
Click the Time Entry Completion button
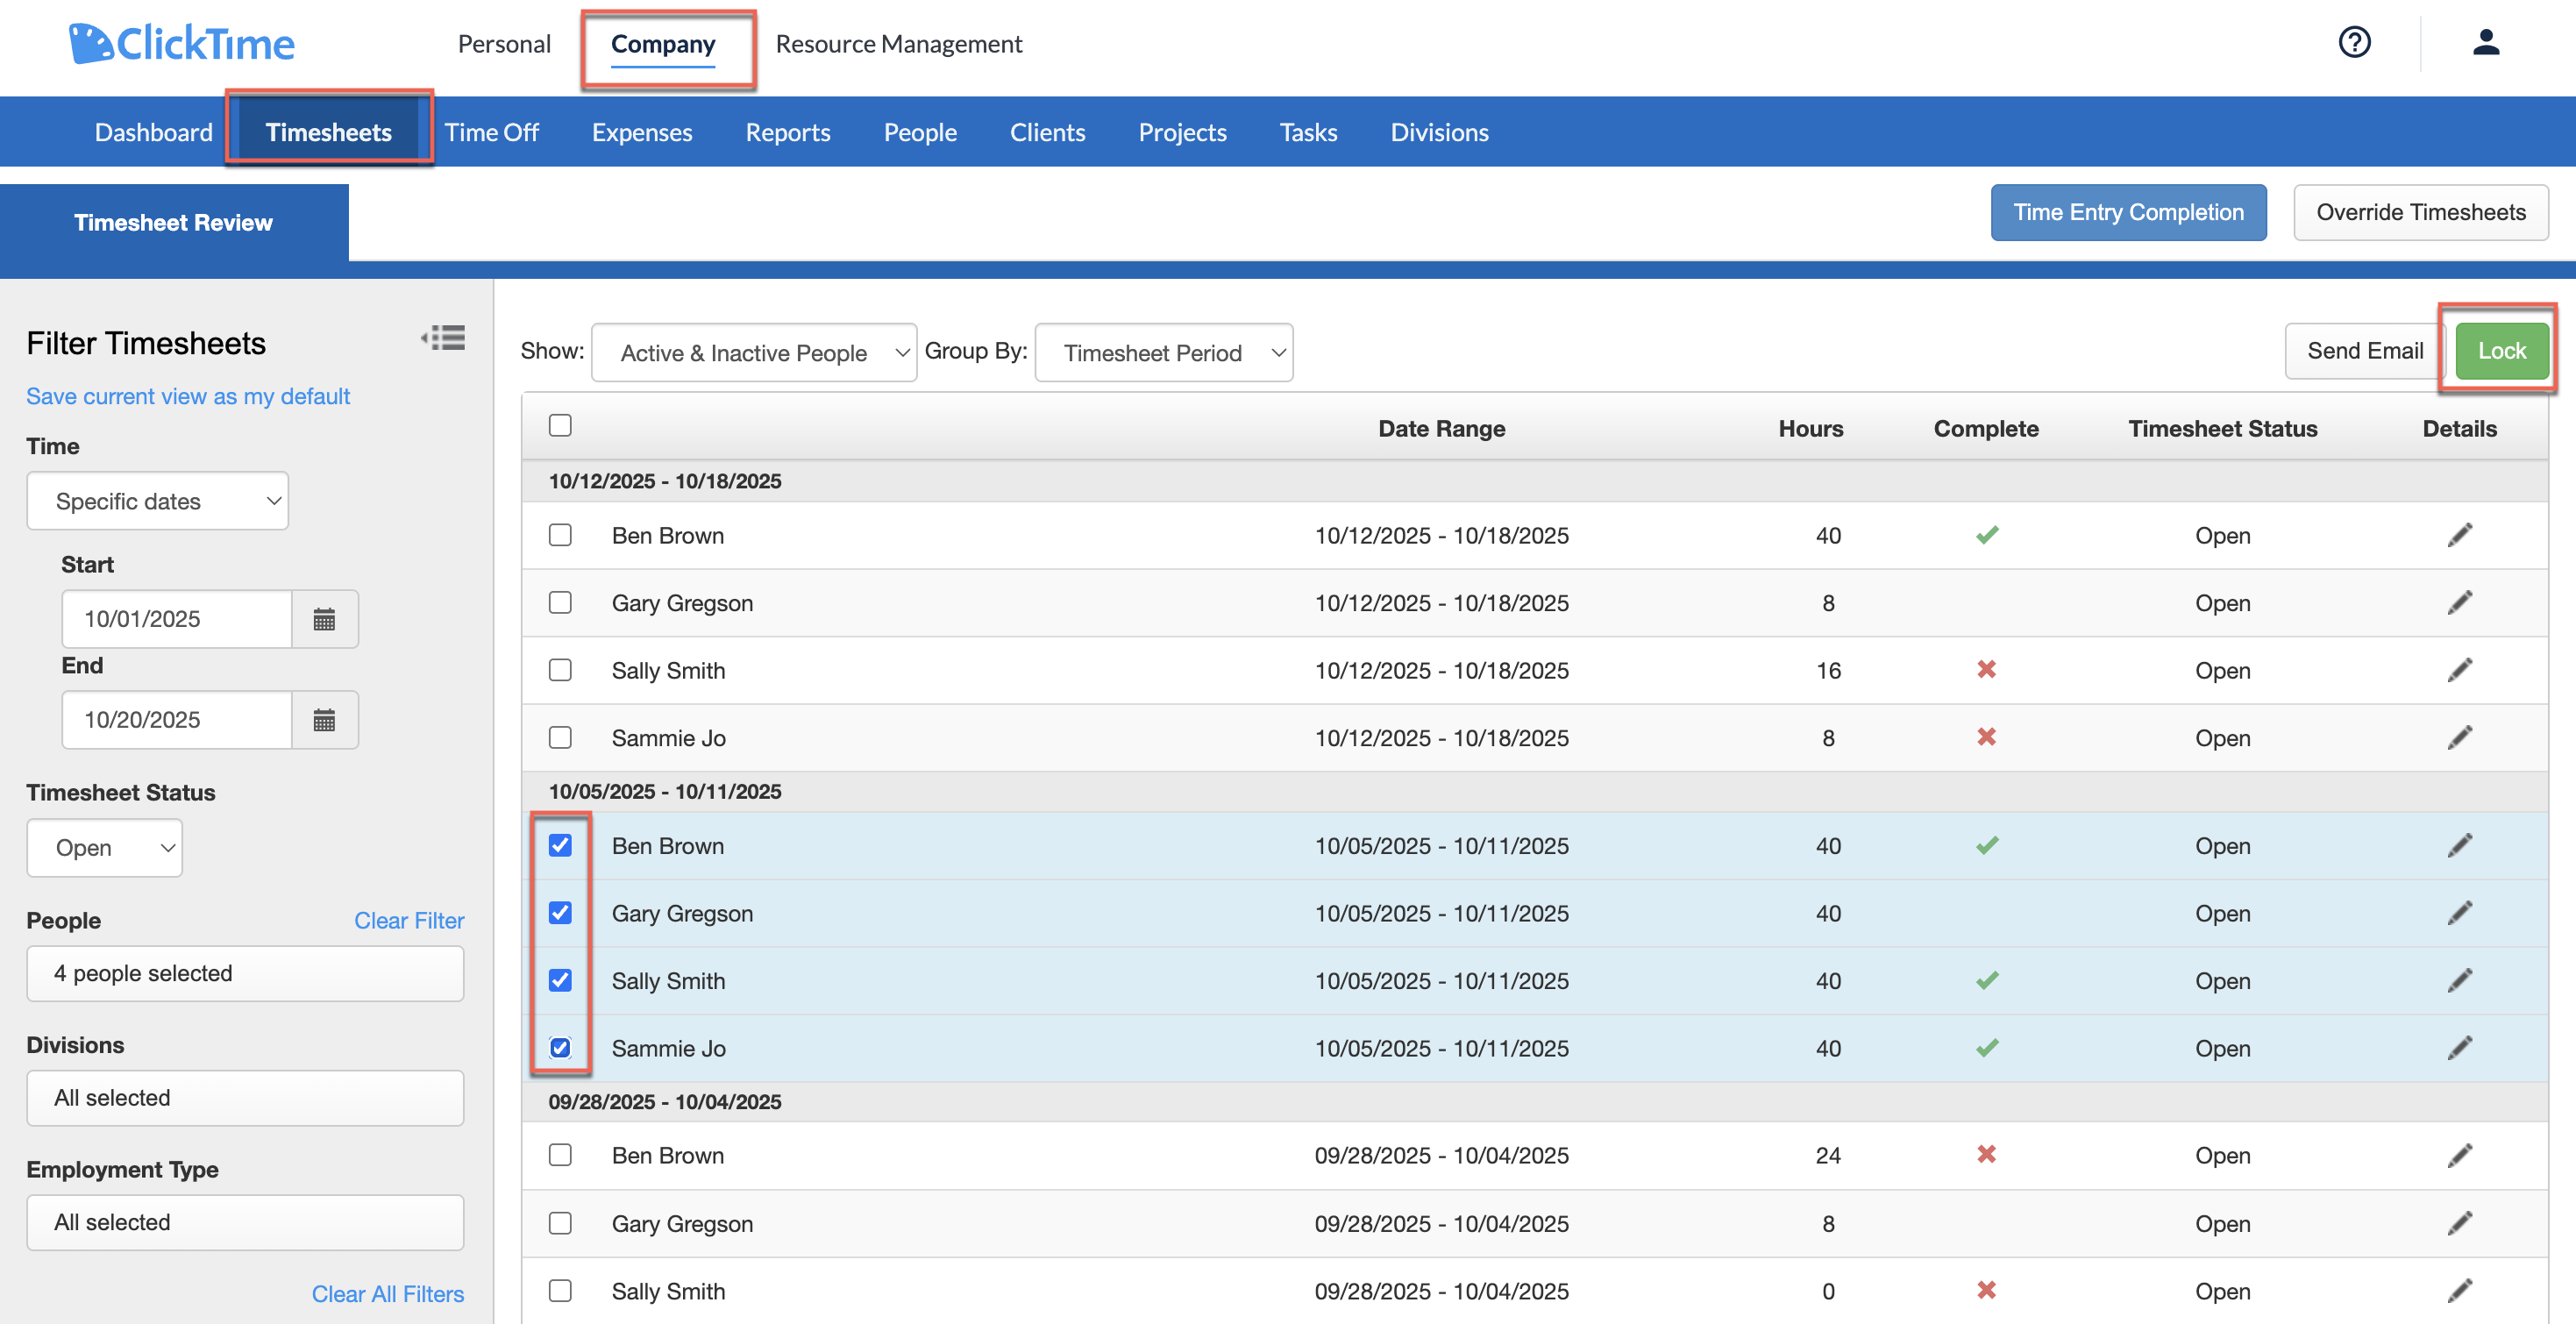click(x=2128, y=212)
